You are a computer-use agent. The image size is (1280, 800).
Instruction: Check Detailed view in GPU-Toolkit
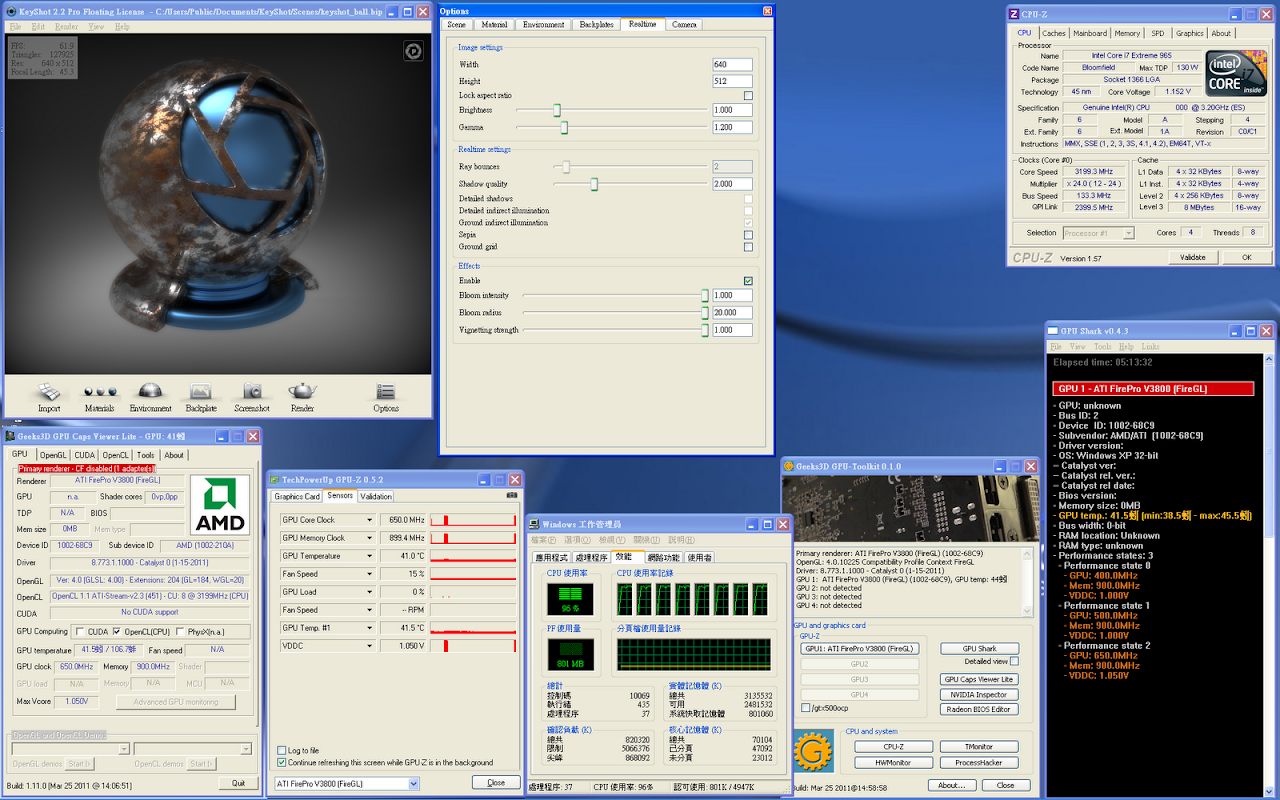coord(1014,661)
